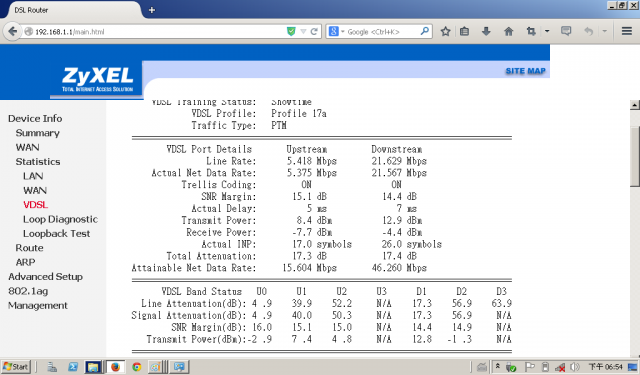This screenshot has height=375, width=640.
Task: Click the network disconnected tray icon
Action: coord(560,367)
